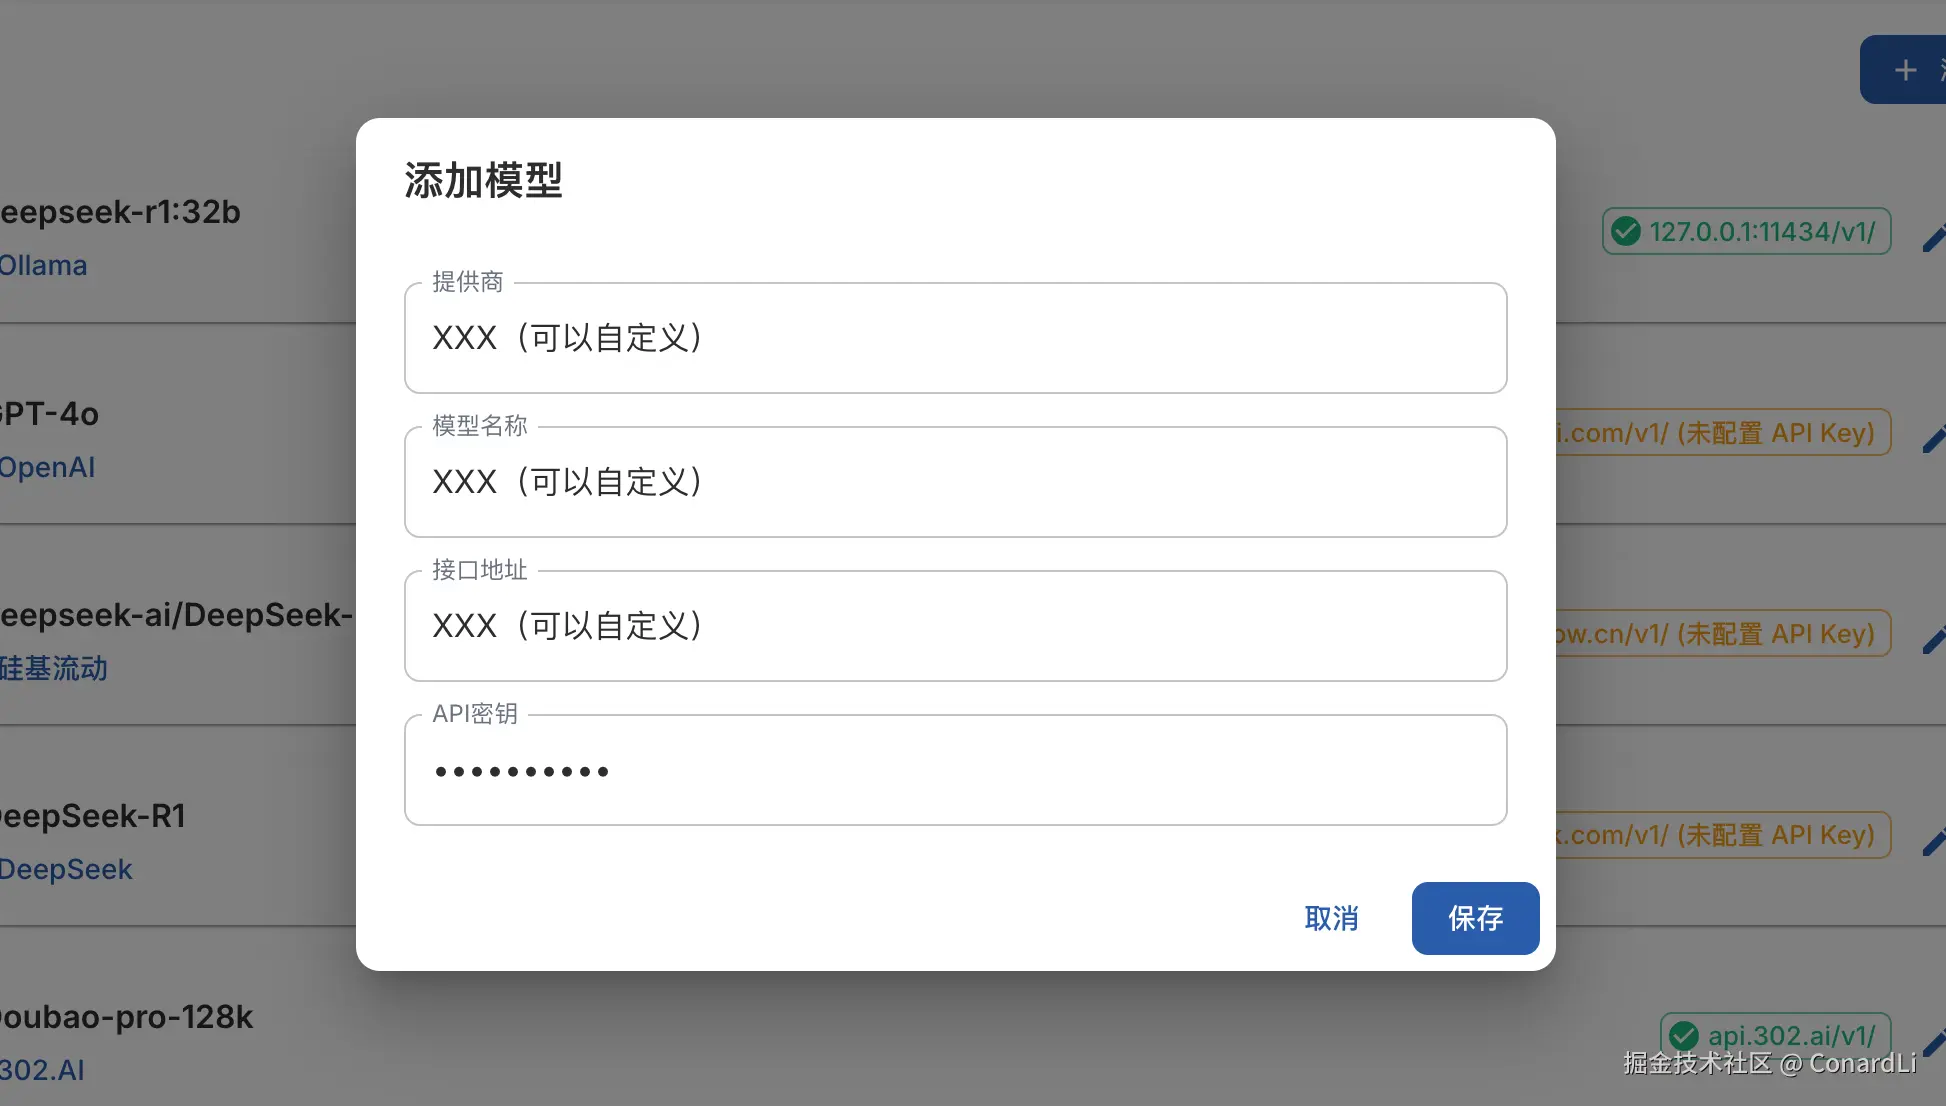Click the API key (API密钥) password field
The image size is (1946, 1106).
(x=955, y=770)
